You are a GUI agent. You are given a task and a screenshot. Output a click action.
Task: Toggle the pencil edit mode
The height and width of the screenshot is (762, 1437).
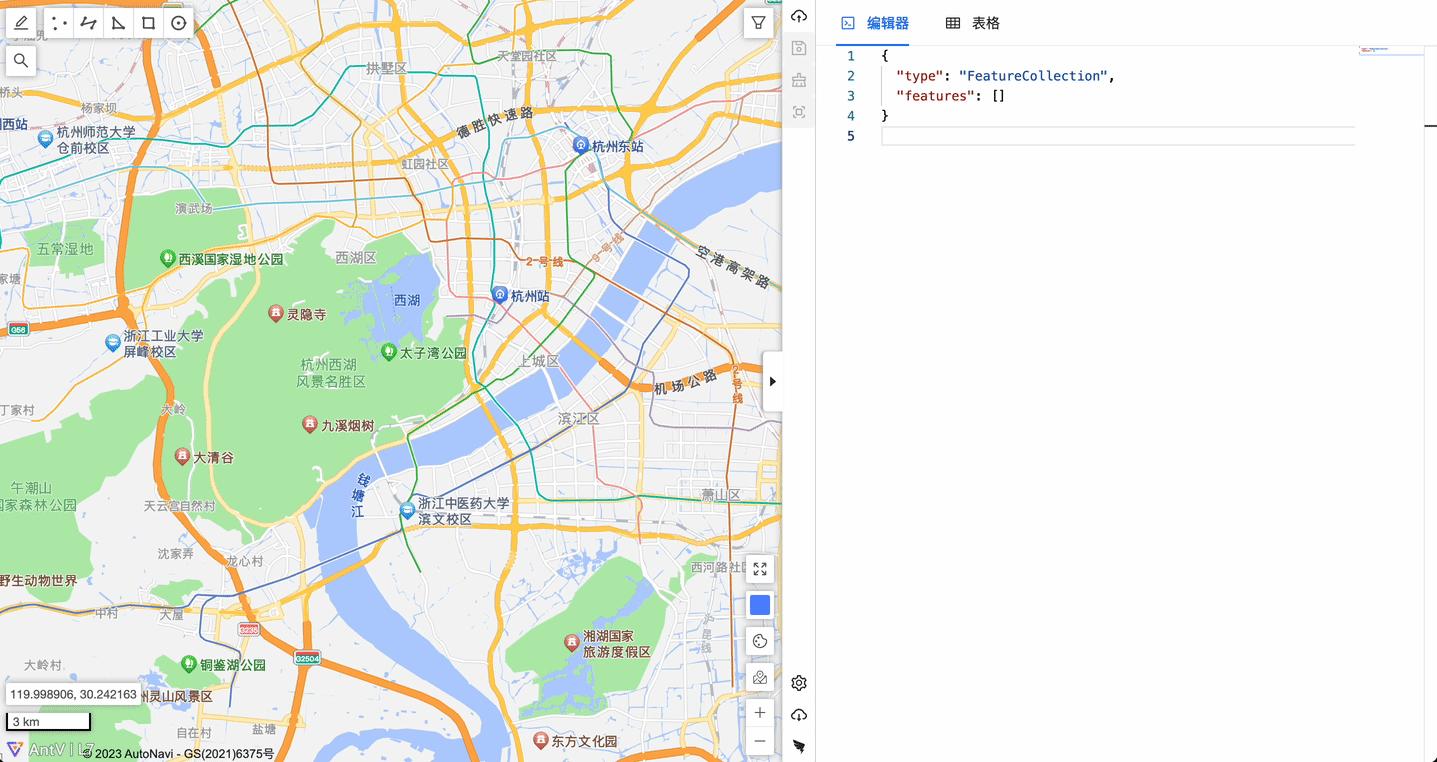click(x=21, y=22)
